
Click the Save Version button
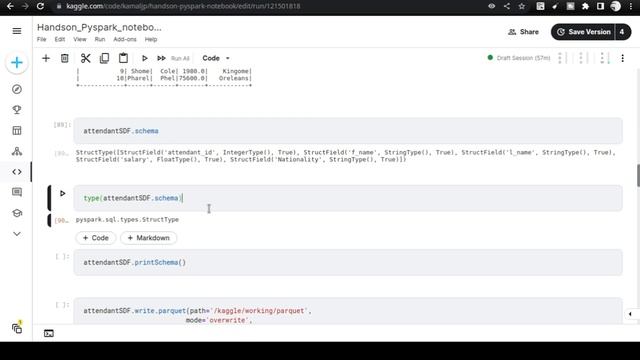coord(583,32)
